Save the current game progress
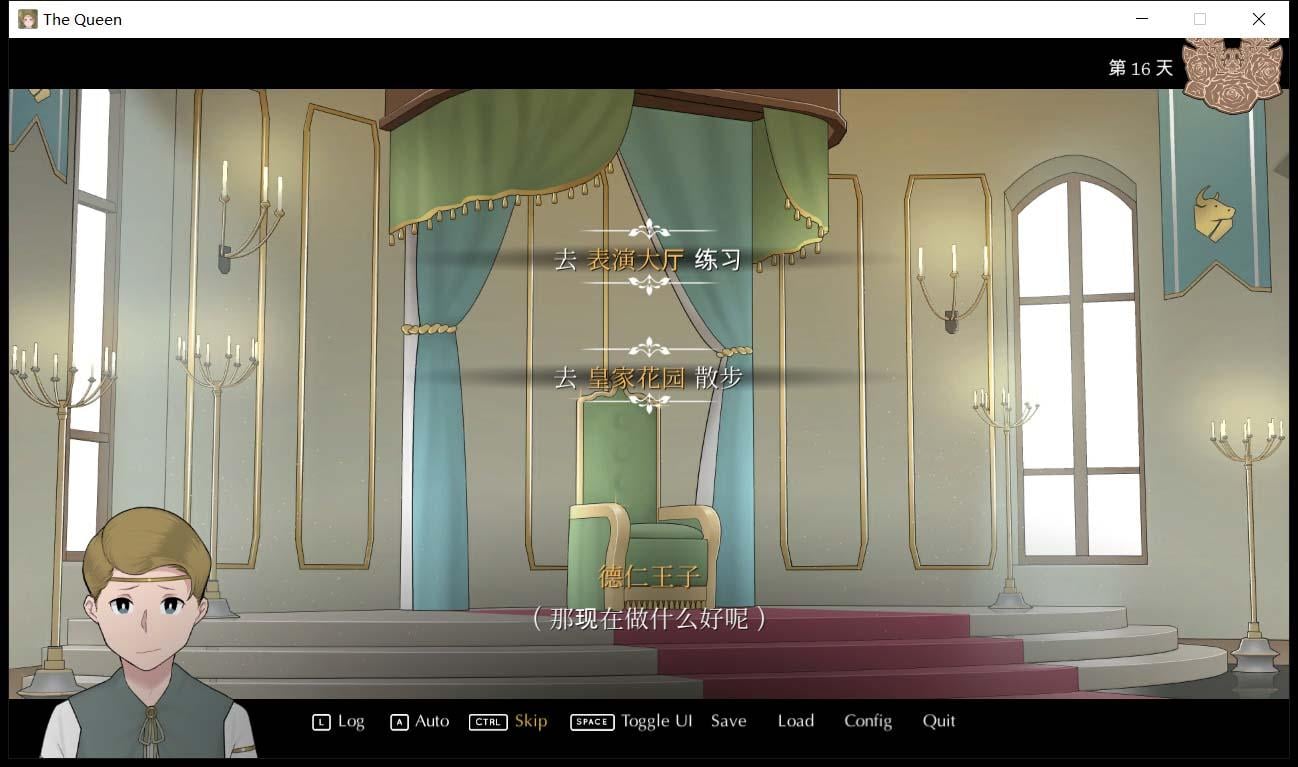This screenshot has width=1298, height=767. click(729, 720)
